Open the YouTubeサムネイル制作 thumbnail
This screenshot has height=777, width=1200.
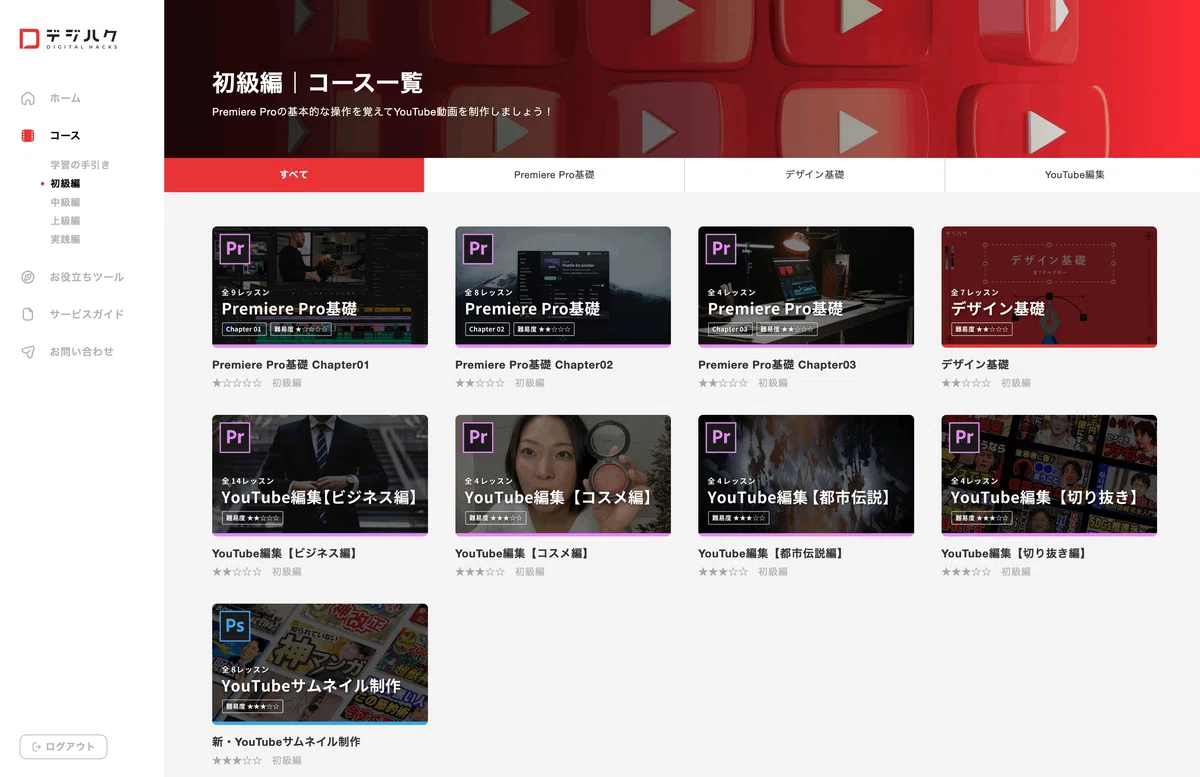320,664
